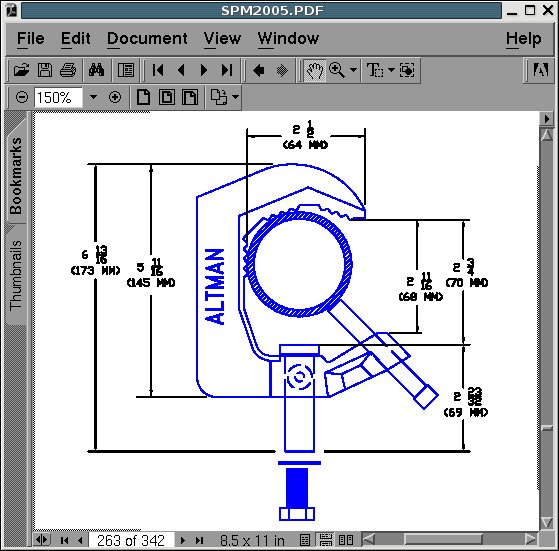This screenshot has height=551, width=559.
Task: Select Single Page layout in status bar
Action: click(x=304, y=540)
